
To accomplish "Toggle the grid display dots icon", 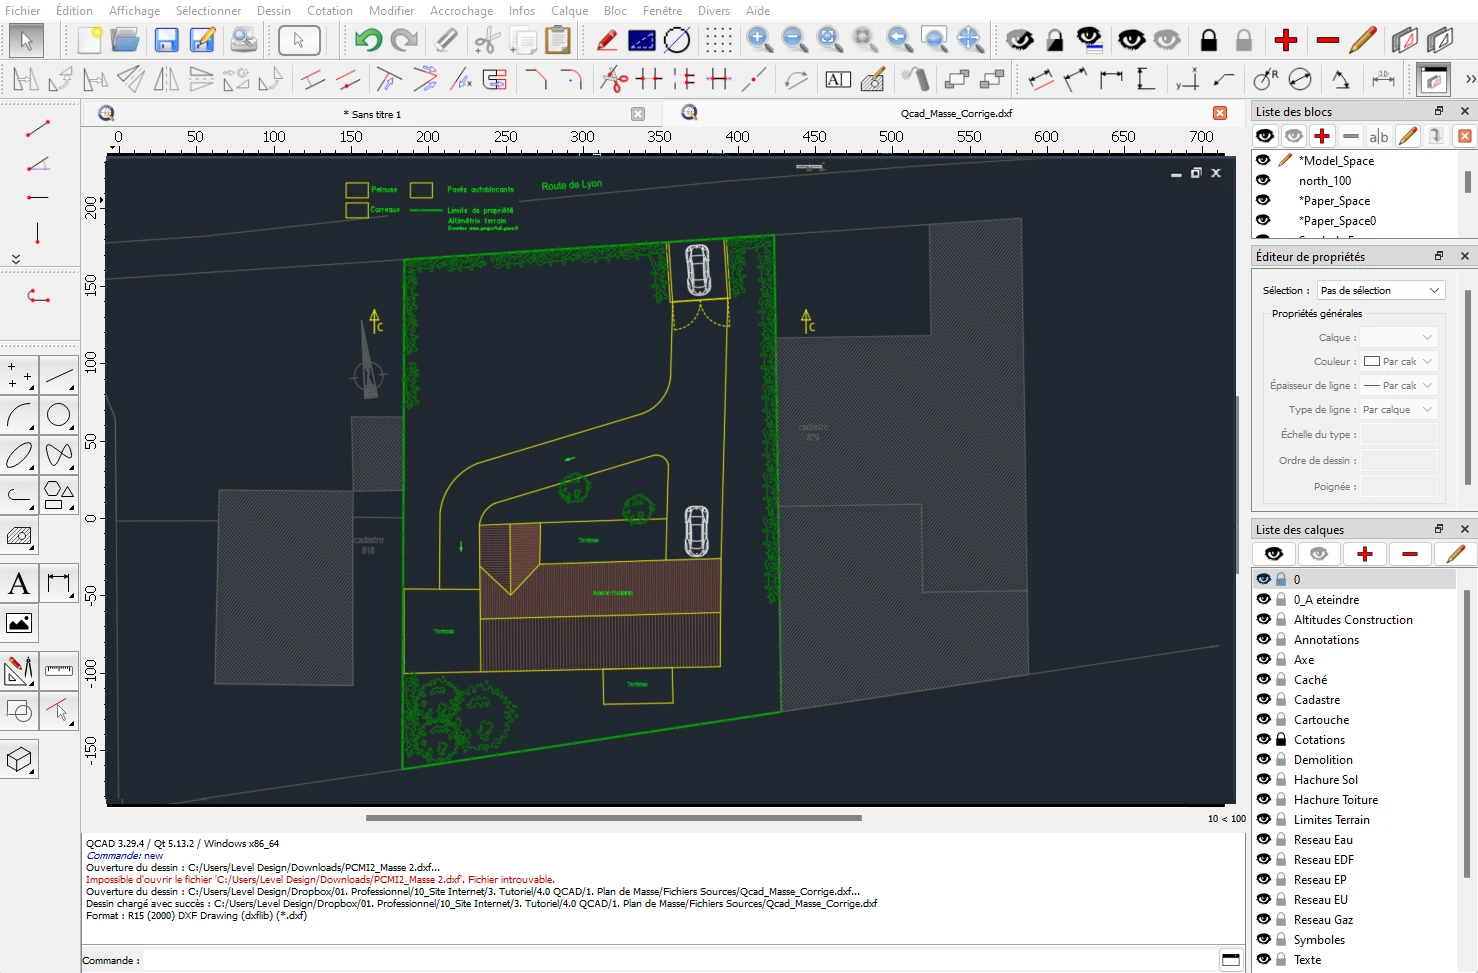I will coord(718,40).
